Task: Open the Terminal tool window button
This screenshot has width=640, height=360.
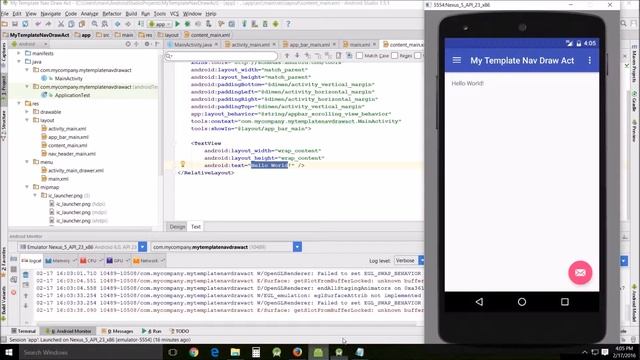Action: point(24,331)
